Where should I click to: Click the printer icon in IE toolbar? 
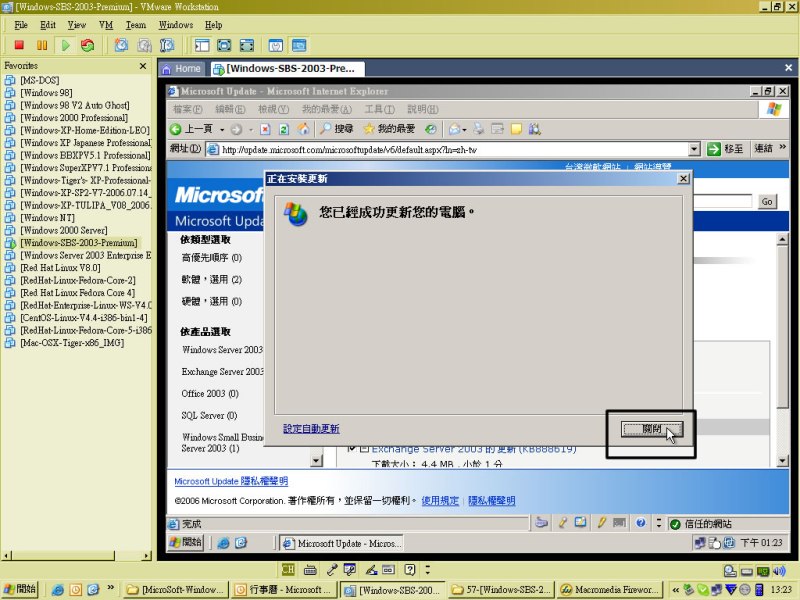[479, 129]
